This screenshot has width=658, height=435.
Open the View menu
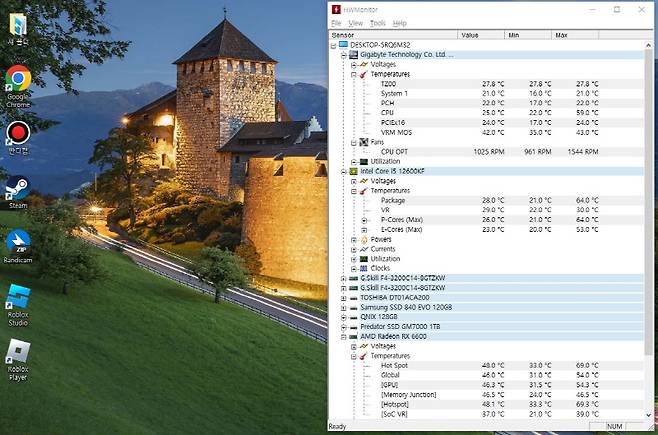click(355, 23)
